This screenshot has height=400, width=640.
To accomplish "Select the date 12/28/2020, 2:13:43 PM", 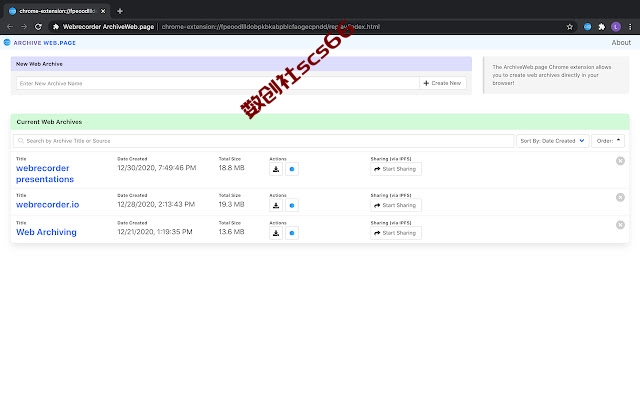I will (x=156, y=204).
